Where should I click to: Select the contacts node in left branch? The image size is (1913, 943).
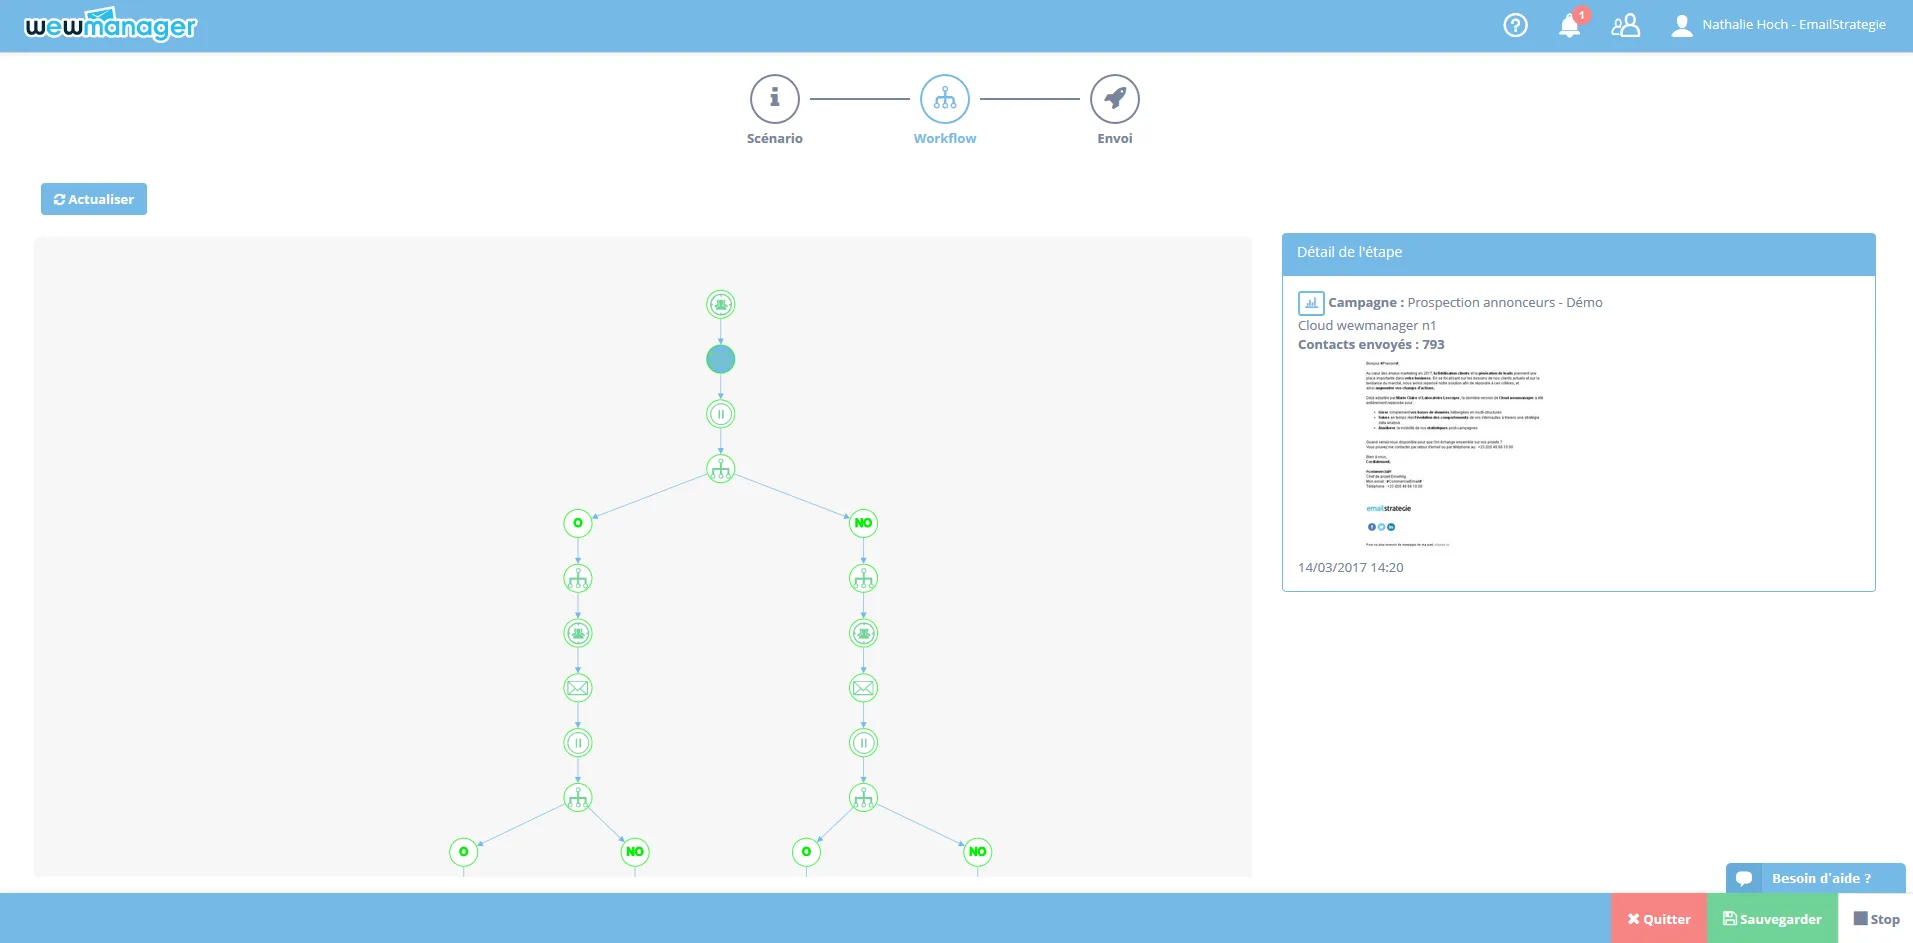pyautogui.click(x=578, y=633)
